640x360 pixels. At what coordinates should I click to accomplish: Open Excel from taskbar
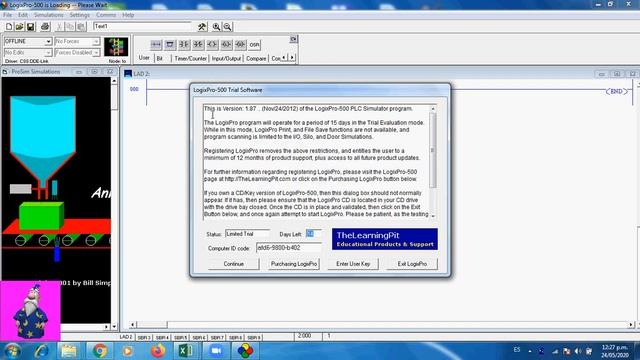tap(186, 351)
